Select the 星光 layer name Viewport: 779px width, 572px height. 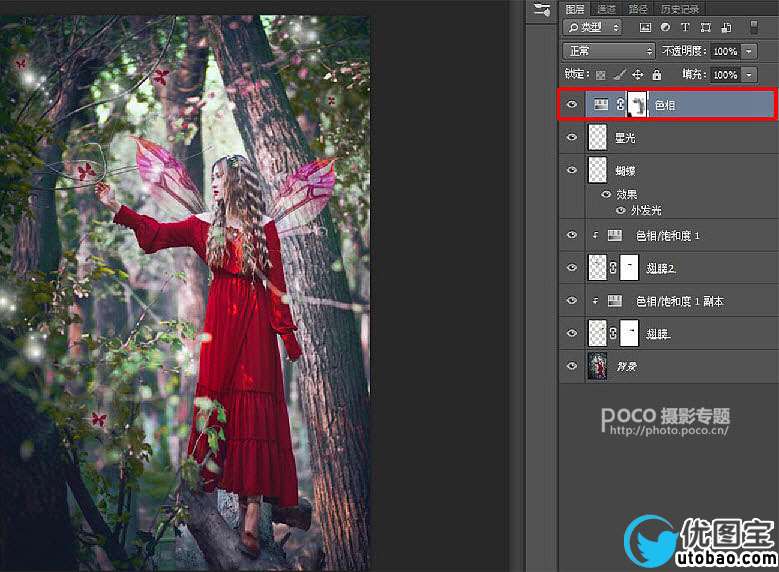(625, 138)
